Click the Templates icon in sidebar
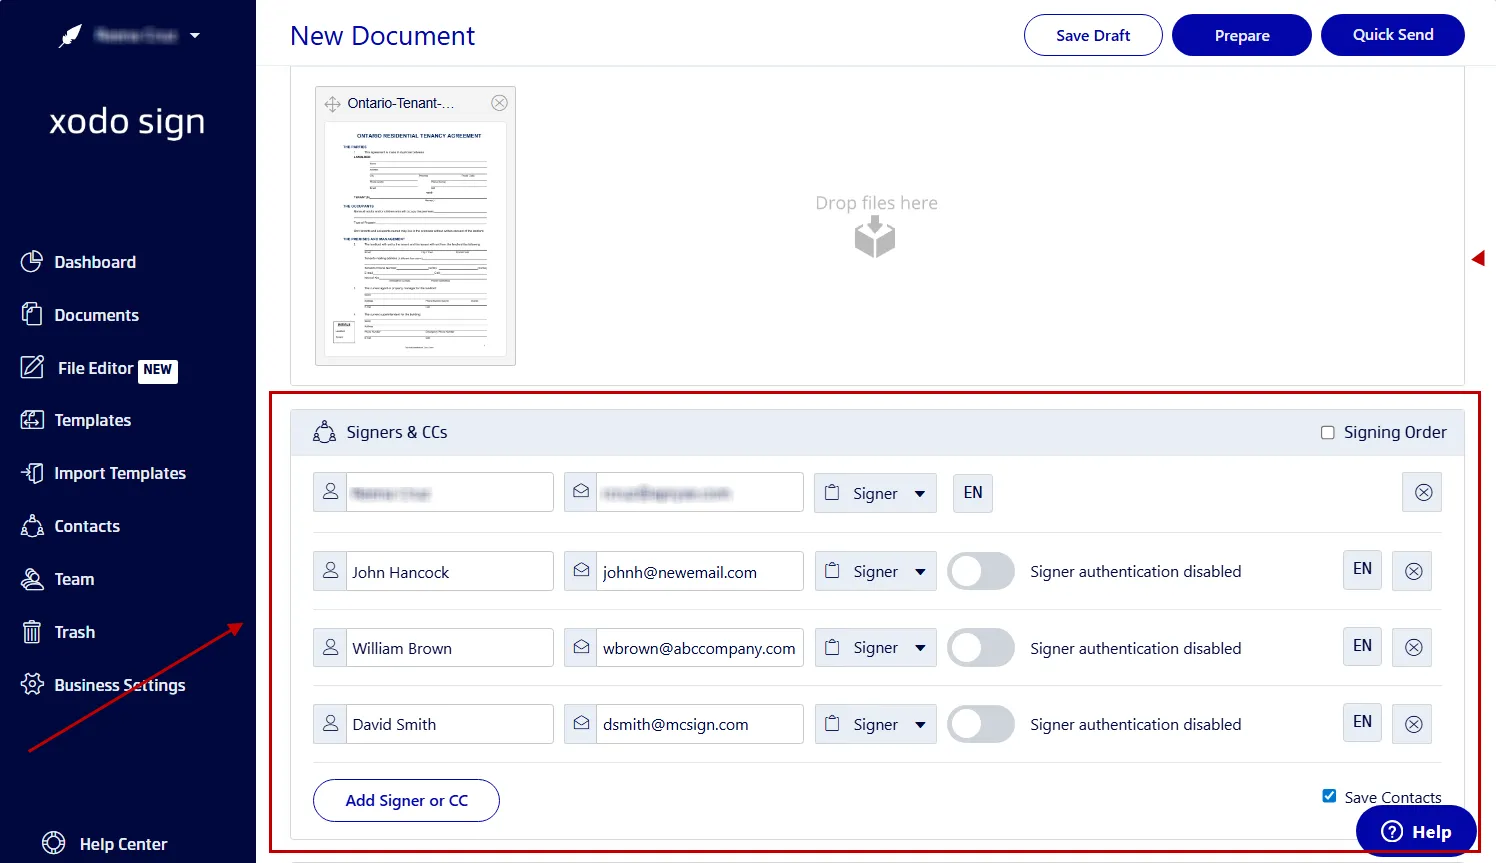Viewport: 1496px width, 863px height. (32, 420)
